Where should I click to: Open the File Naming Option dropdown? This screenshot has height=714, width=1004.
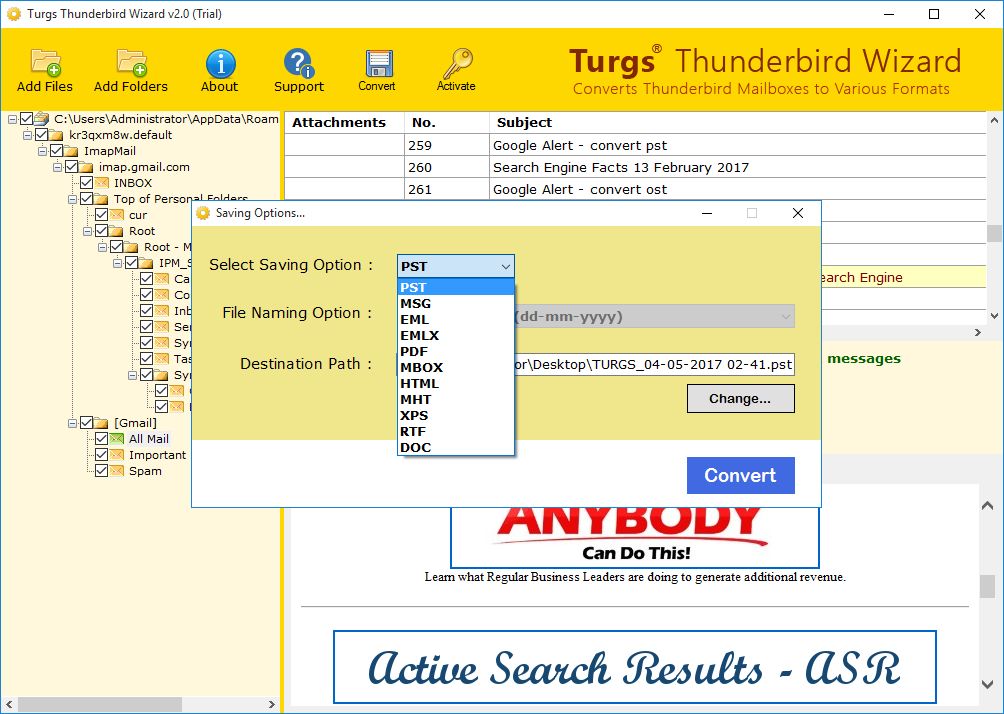coord(654,316)
